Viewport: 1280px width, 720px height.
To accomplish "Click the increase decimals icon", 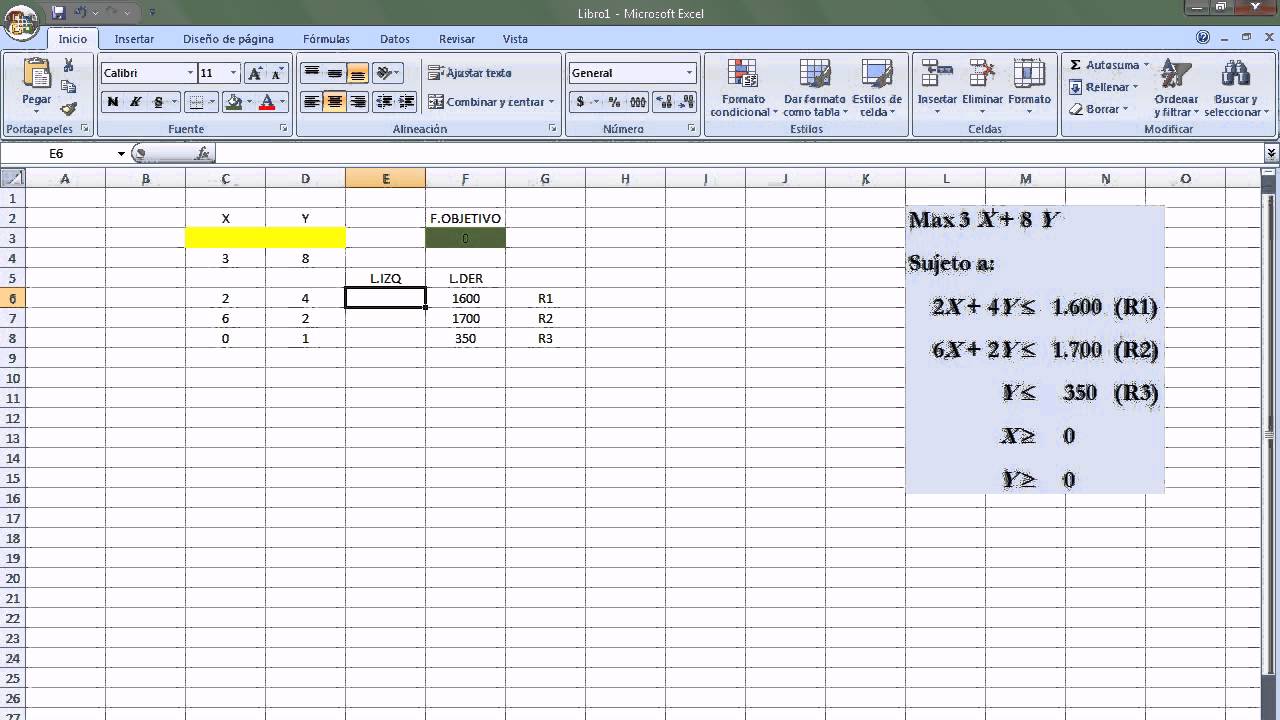I will pyautogui.click(x=663, y=102).
